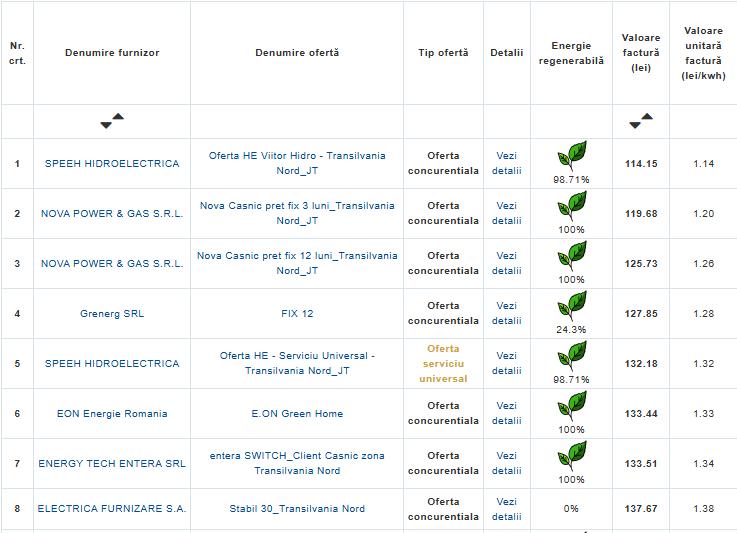Open offer E.ON Green Home
The image size is (737, 533).
(297, 413)
